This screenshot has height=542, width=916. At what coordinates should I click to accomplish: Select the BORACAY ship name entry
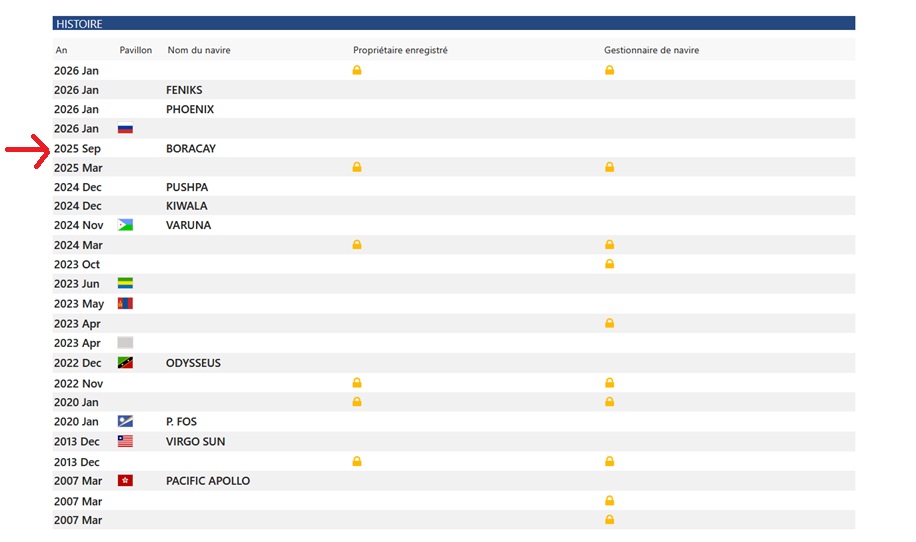pyautogui.click(x=190, y=149)
